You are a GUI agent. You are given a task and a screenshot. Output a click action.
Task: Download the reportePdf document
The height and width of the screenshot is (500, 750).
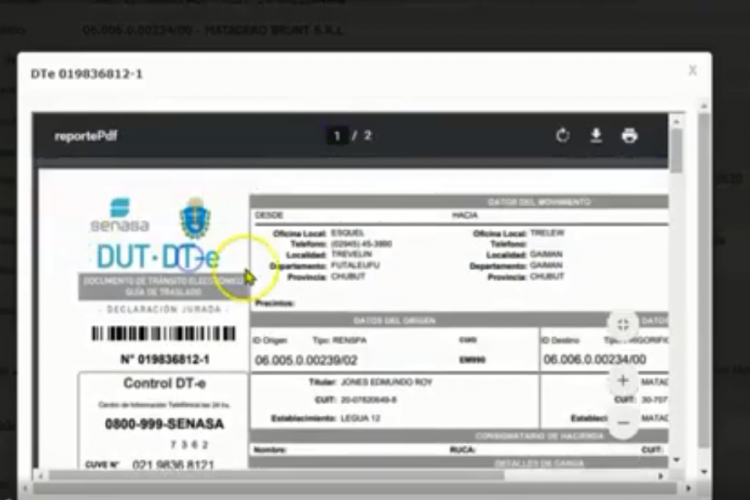point(596,136)
